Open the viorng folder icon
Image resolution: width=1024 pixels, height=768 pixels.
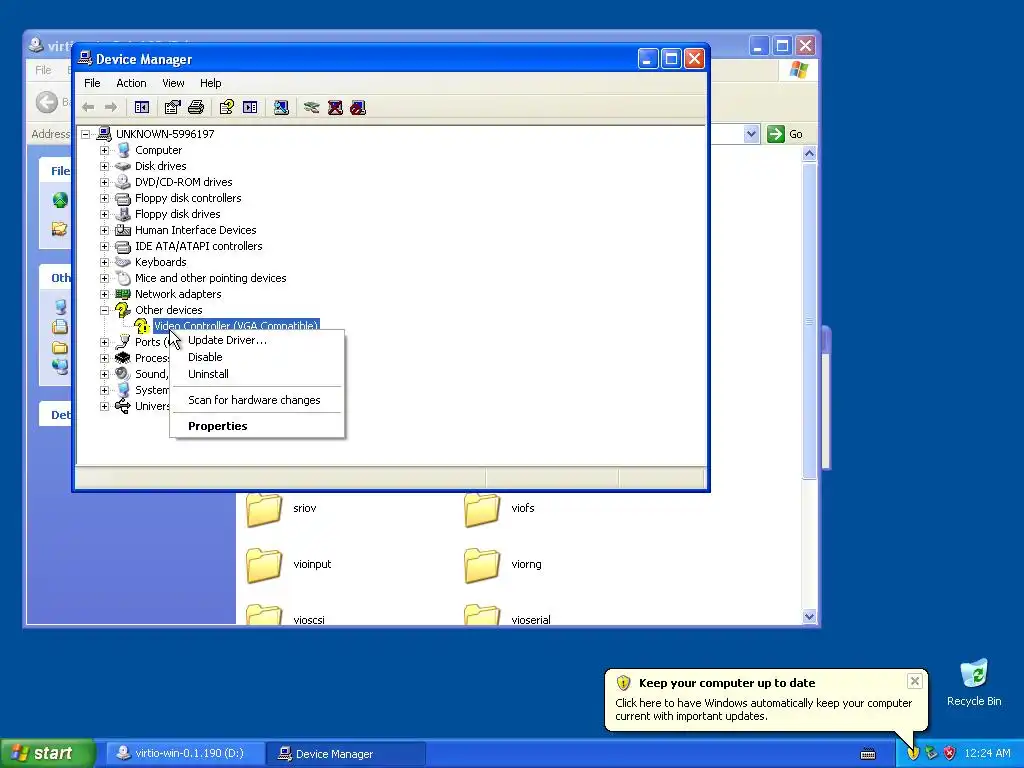tap(482, 565)
